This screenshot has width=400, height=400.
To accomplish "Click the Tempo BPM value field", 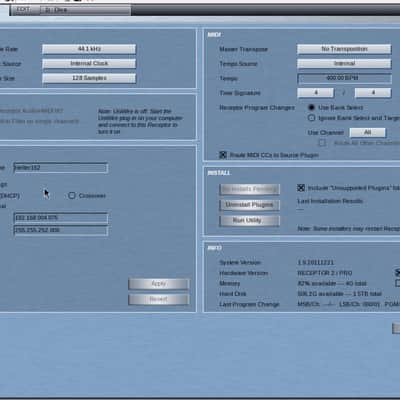I will click(x=344, y=78).
